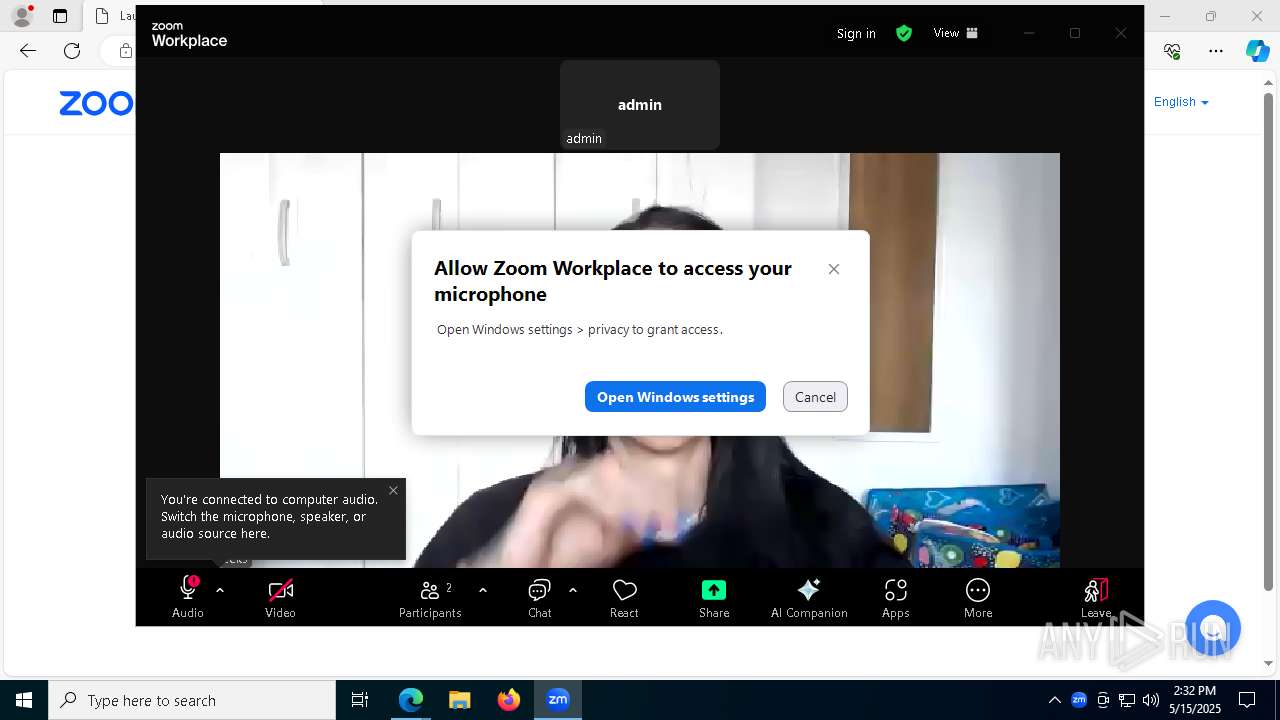Click the Open Windows settings button
The width and height of the screenshot is (1280, 720).
[676, 397]
